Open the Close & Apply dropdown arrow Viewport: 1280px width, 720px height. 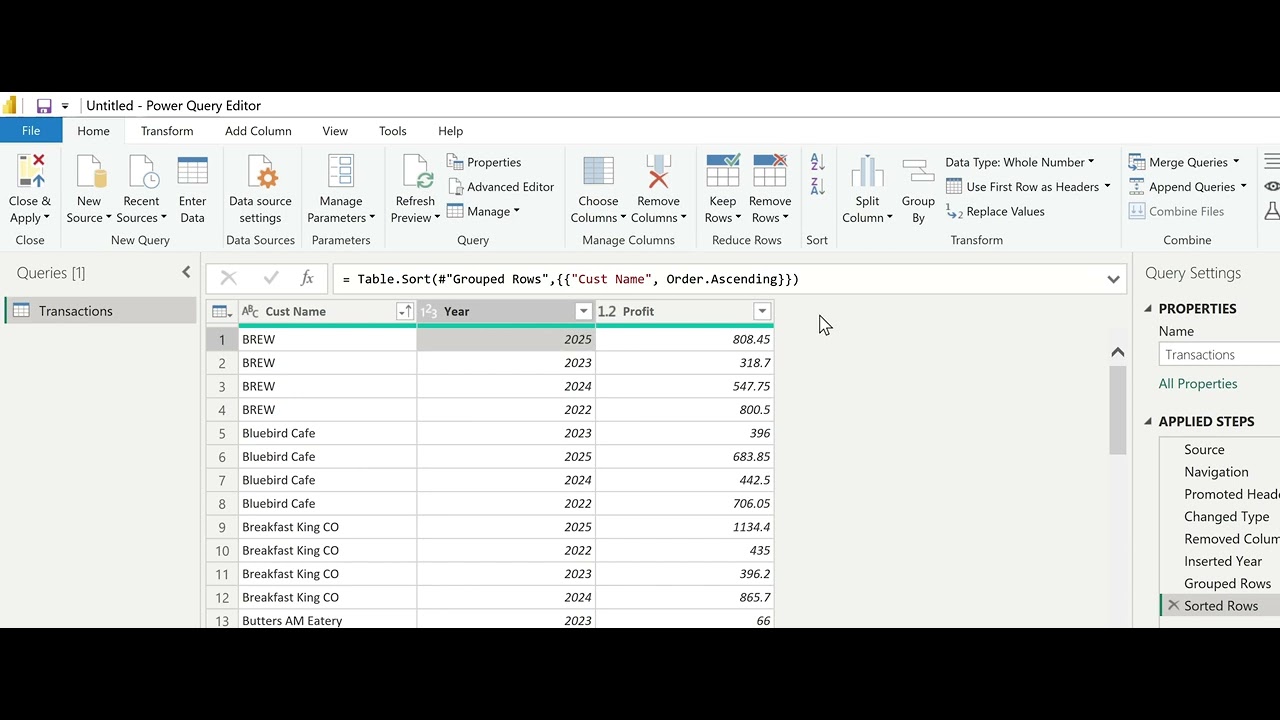[46, 218]
